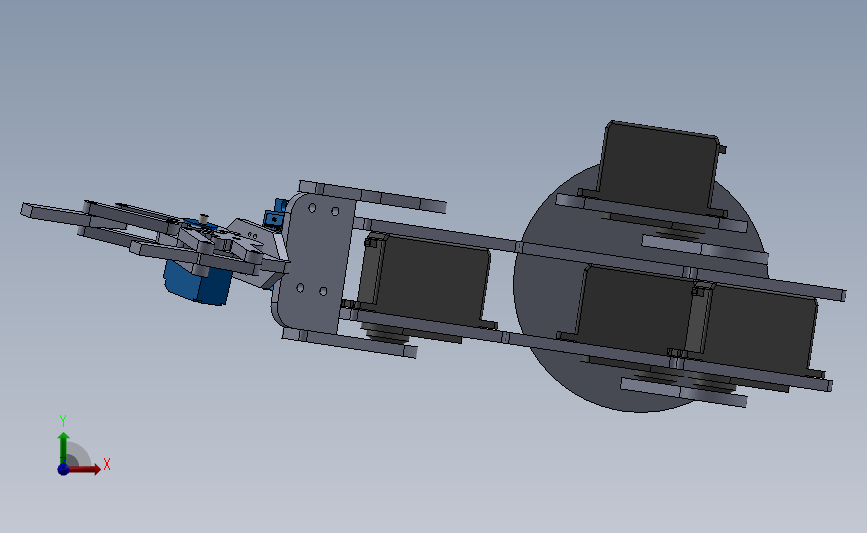The image size is (867, 533).
Task: Select the upright dark servo atop the base
Action: (659, 166)
